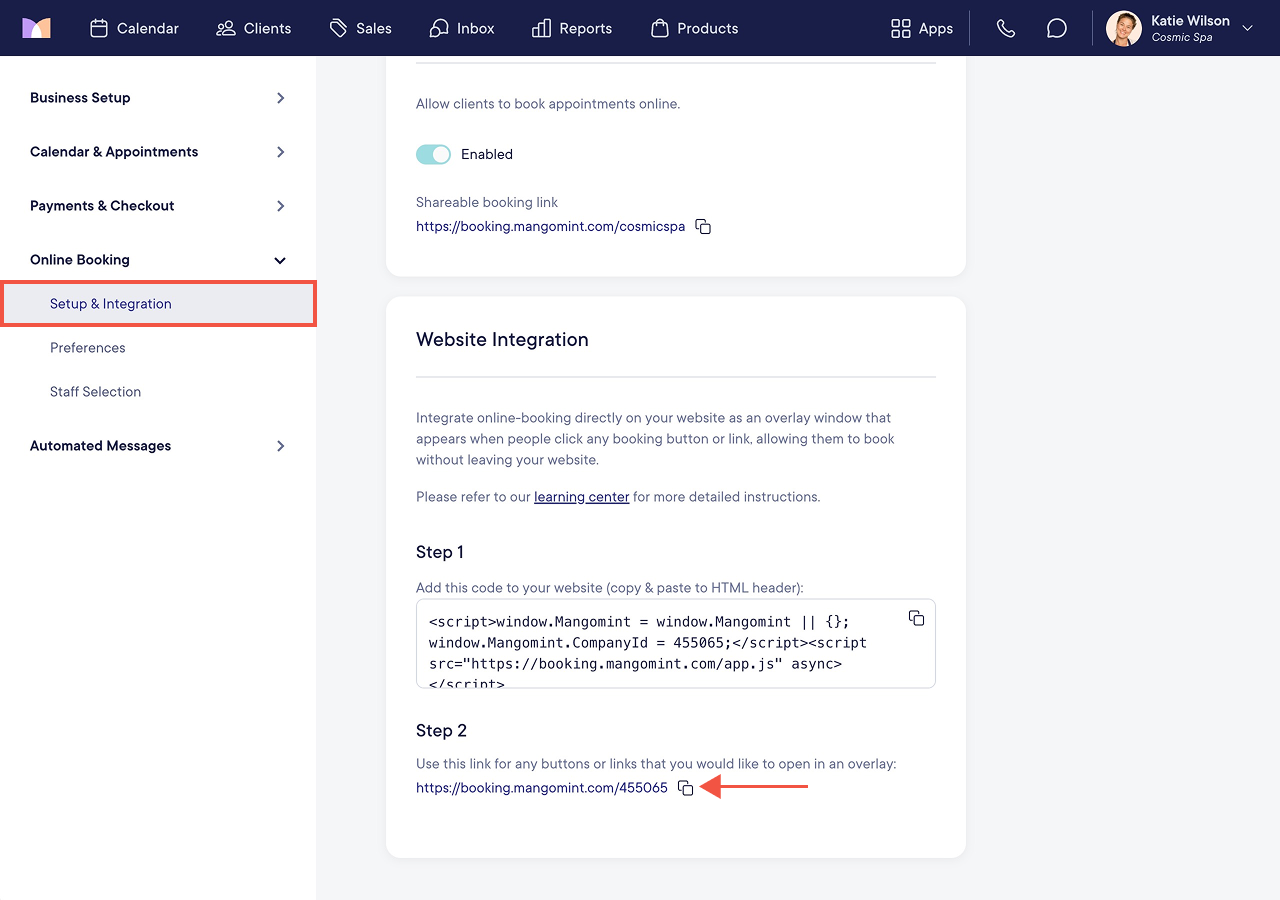This screenshot has height=900, width=1280.
Task: Click inside the Step 1 code box
Action: pyautogui.click(x=676, y=644)
